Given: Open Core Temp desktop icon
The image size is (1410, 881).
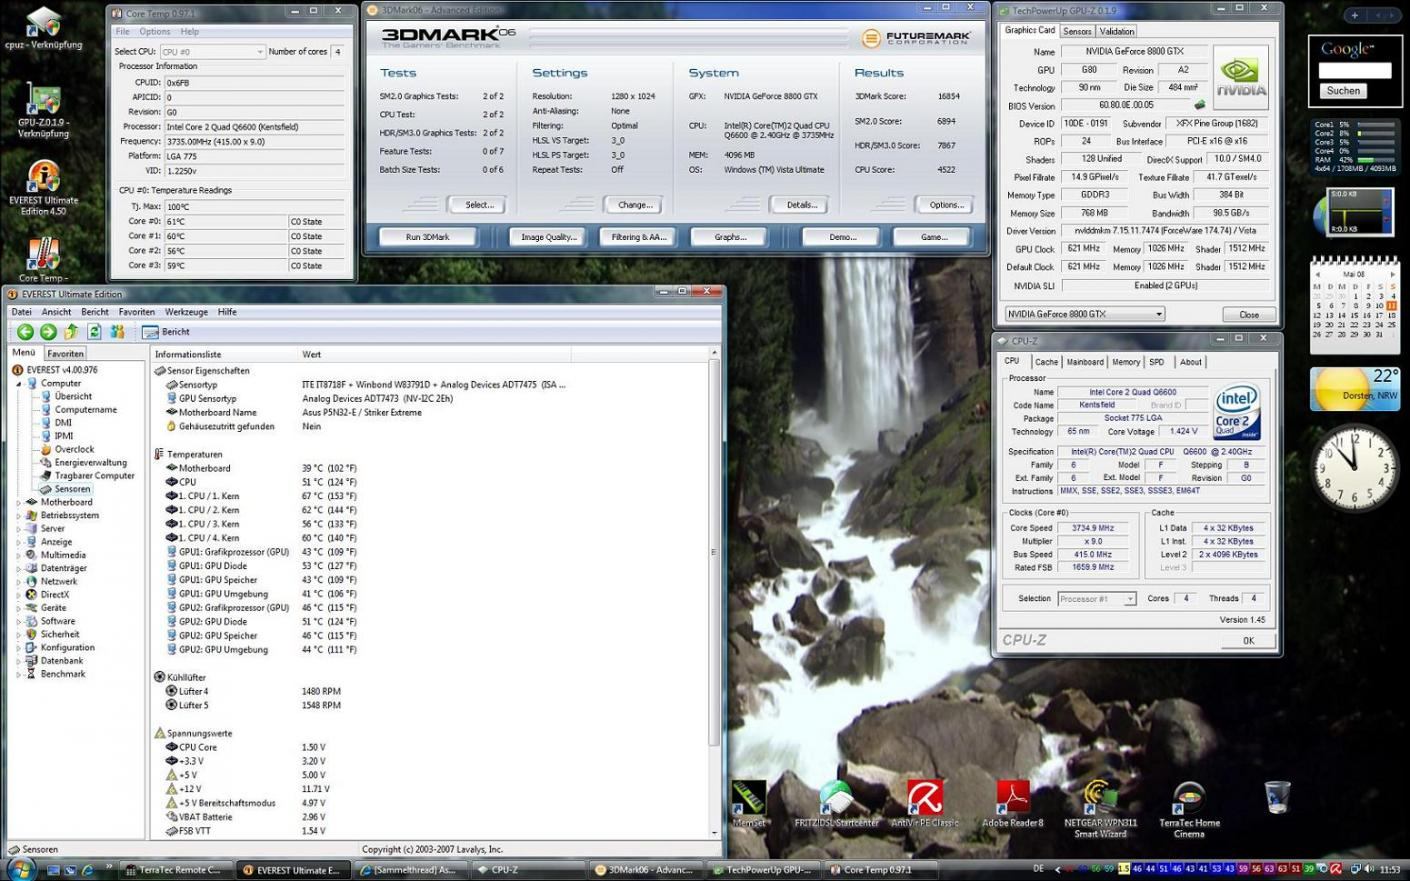Looking at the screenshot, I should pos(43,260).
